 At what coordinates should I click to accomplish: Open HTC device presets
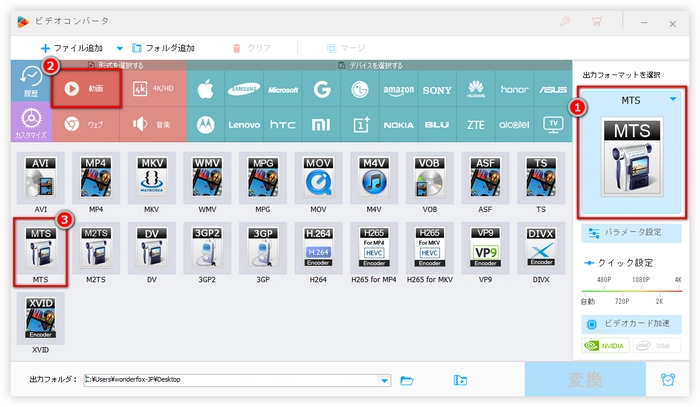[283, 125]
